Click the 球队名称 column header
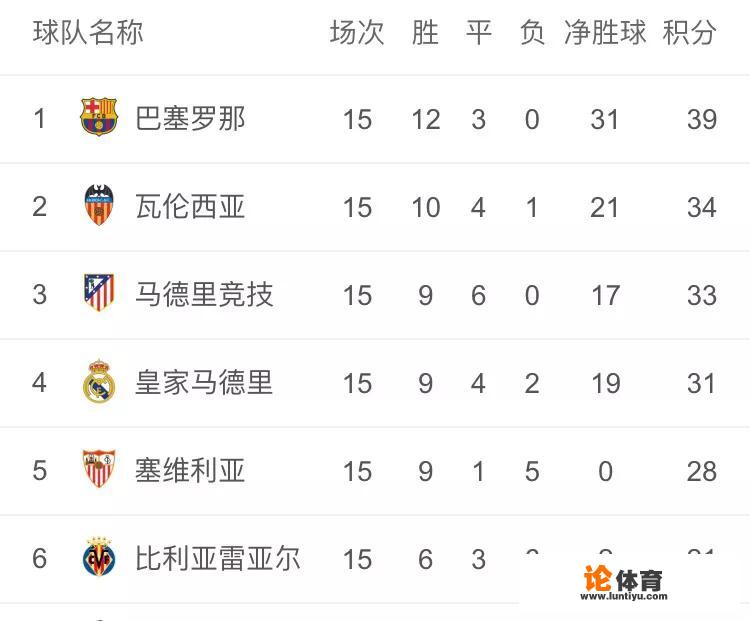 (88, 32)
